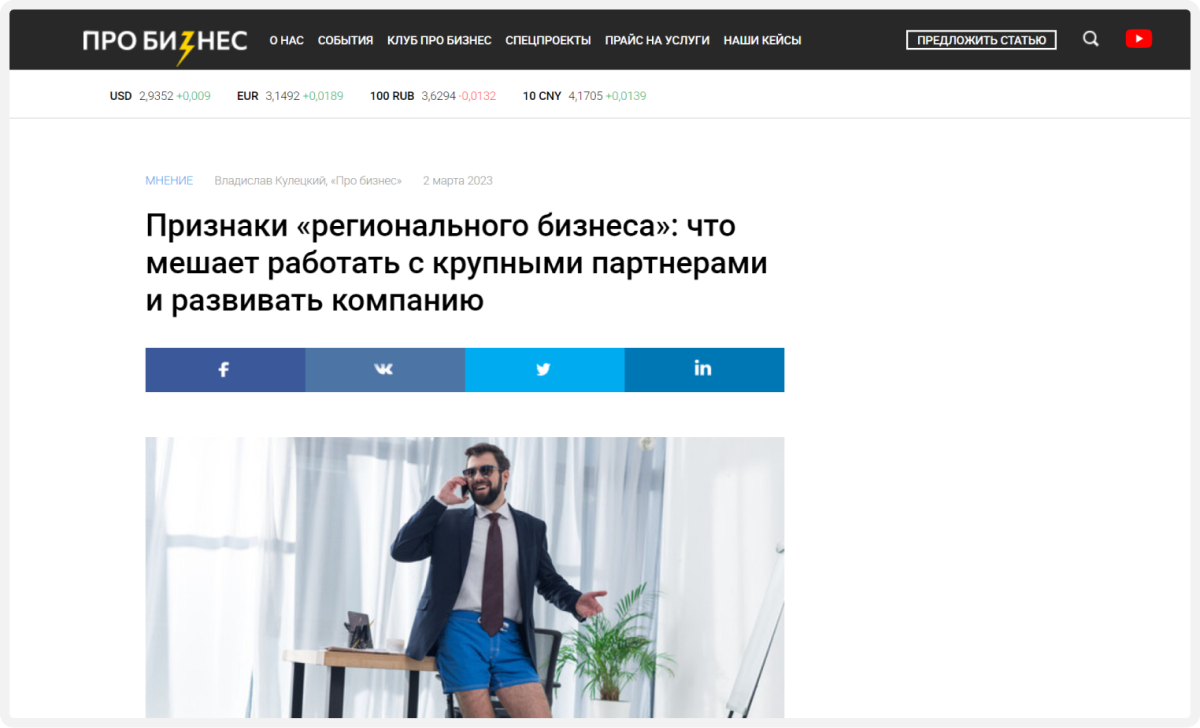The image size is (1200, 728).
Task: Go to КЛУБ ПРО БИЗНЕС section
Action: pos(439,40)
